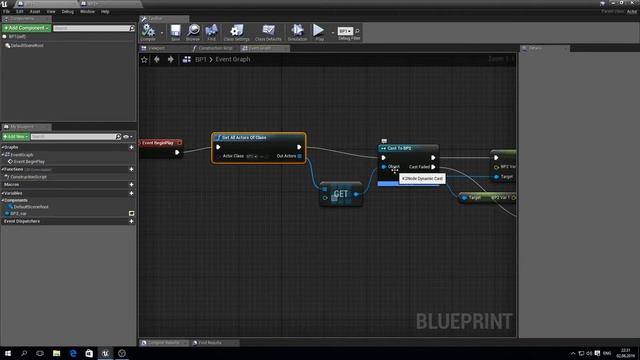Click the Cast To BP2 node title
Screen dimensions: 640x360
pyautogui.click(x=399, y=148)
